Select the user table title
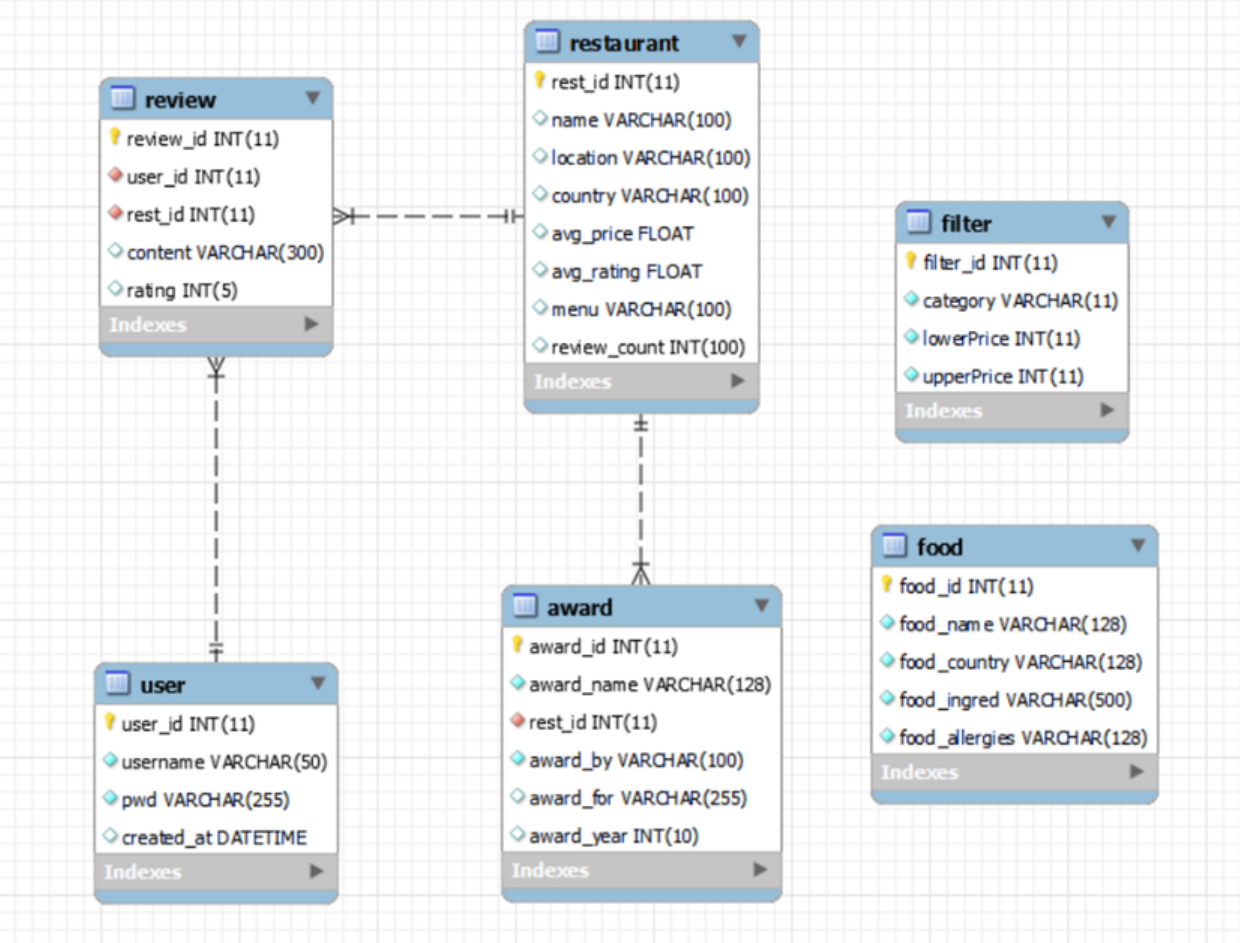Screen dimensions: 1240x943 pyautogui.click(x=162, y=685)
